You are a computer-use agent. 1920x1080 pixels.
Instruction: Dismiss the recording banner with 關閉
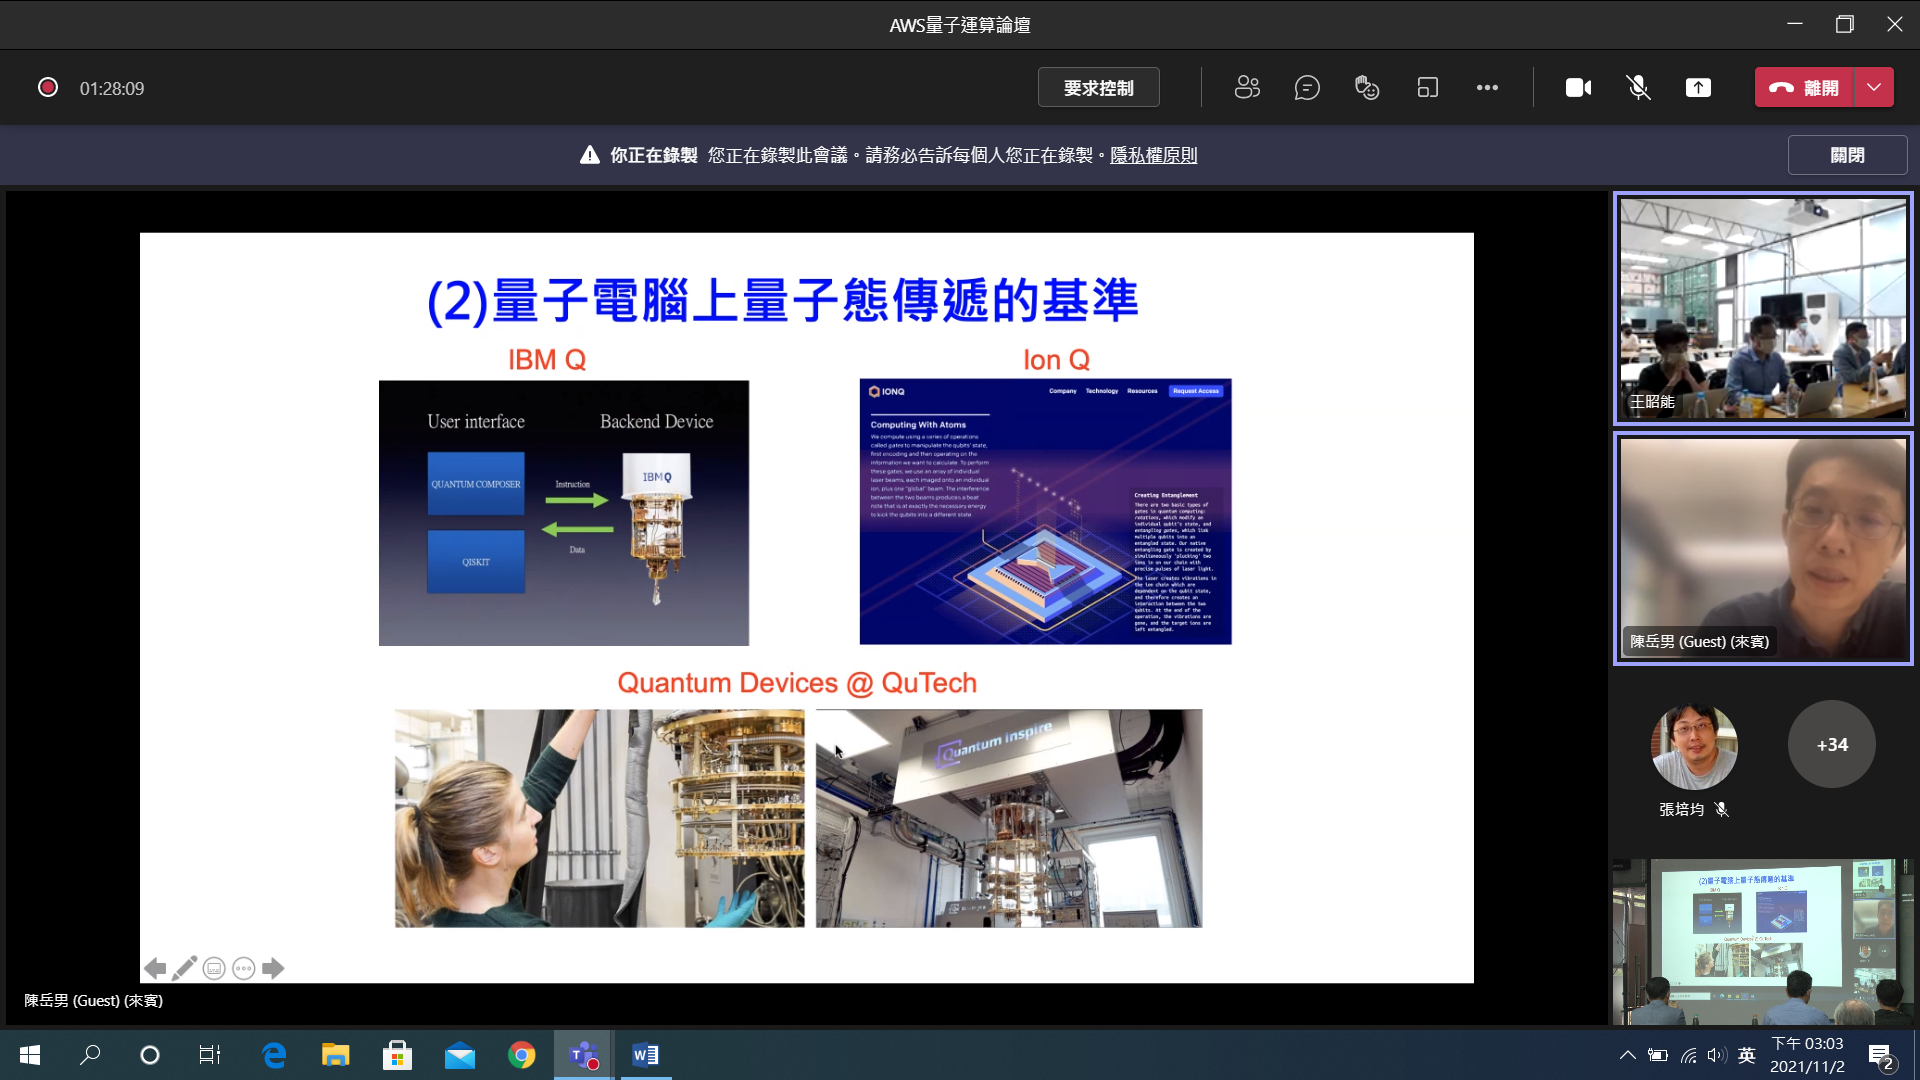(x=1847, y=155)
